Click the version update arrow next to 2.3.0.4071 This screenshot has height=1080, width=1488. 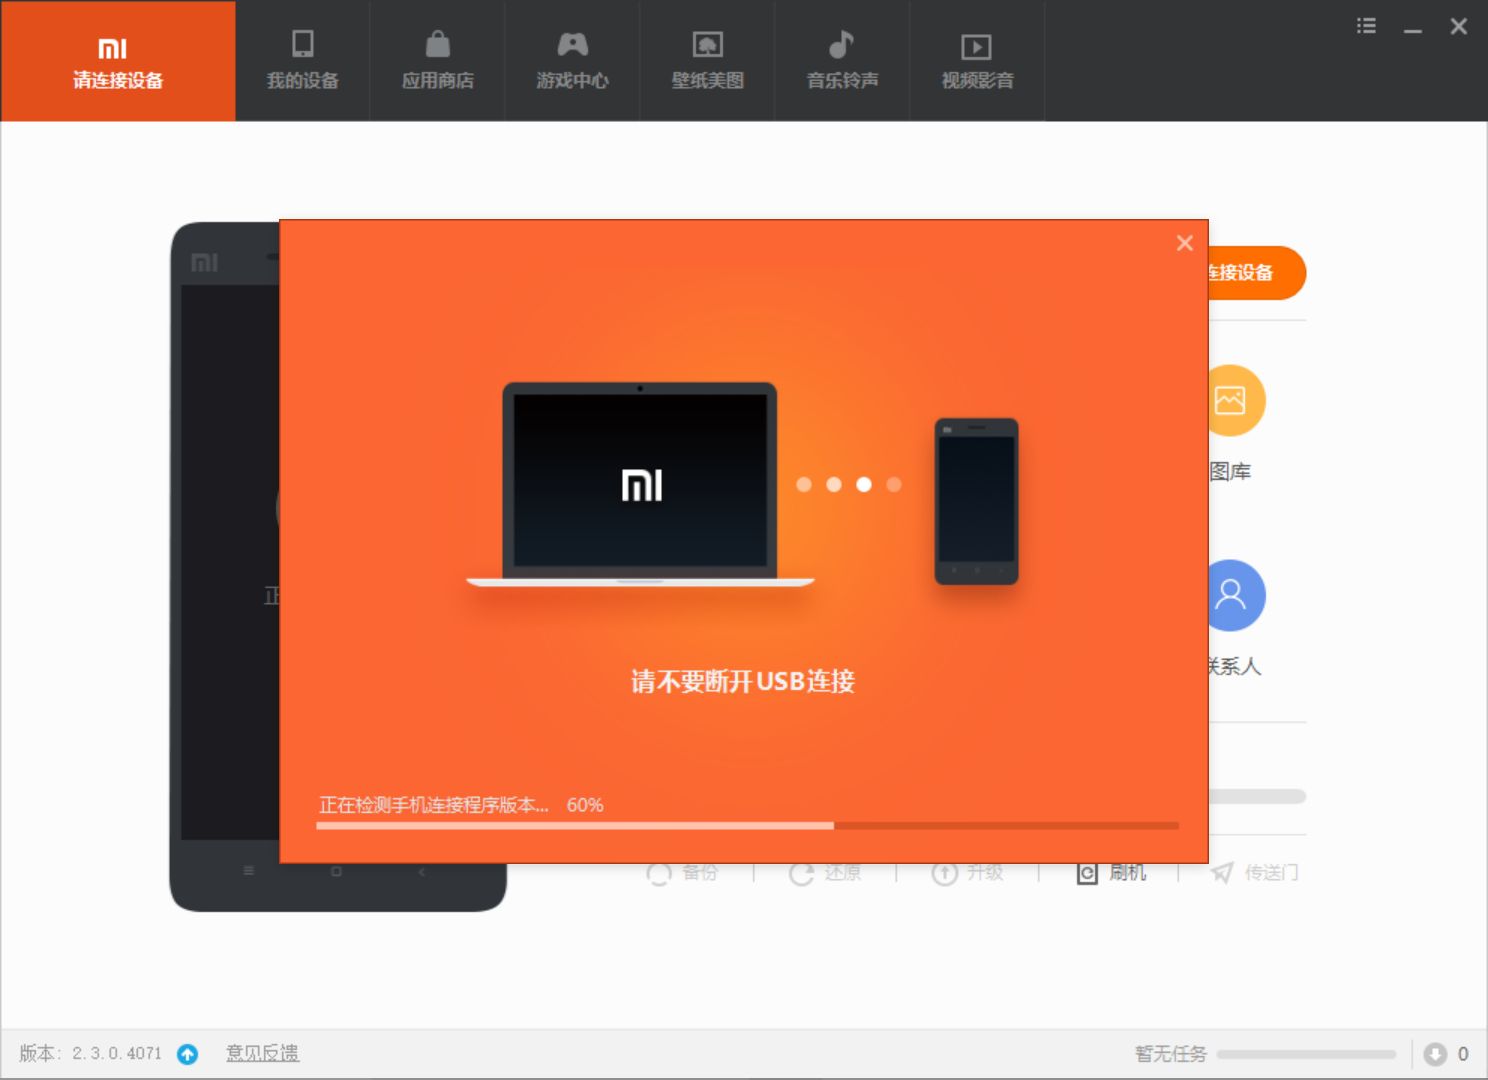186,1053
